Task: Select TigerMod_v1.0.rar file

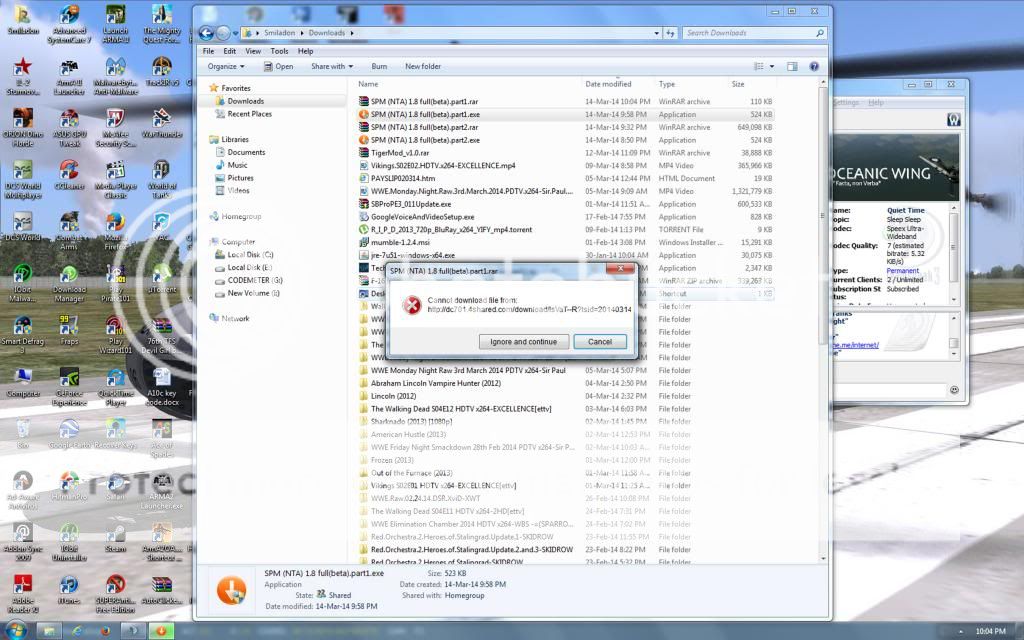Action: pyautogui.click(x=400, y=153)
